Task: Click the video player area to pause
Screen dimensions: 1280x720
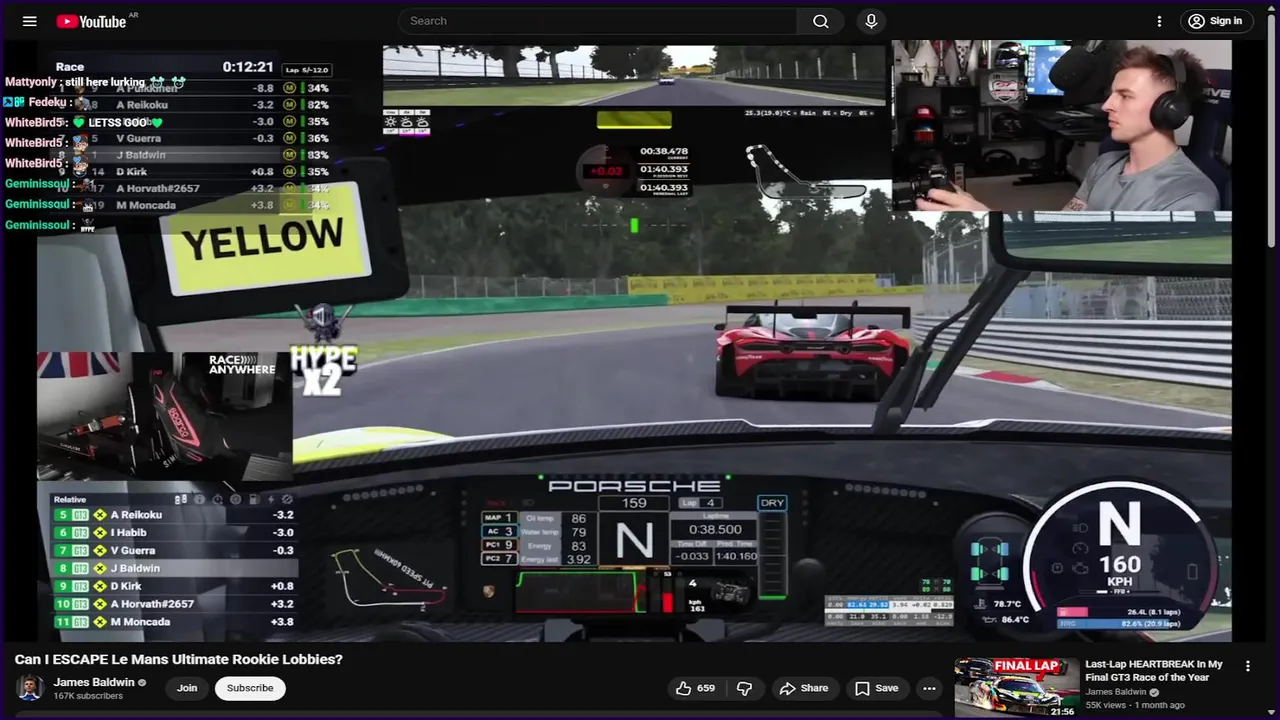Action: 634,340
